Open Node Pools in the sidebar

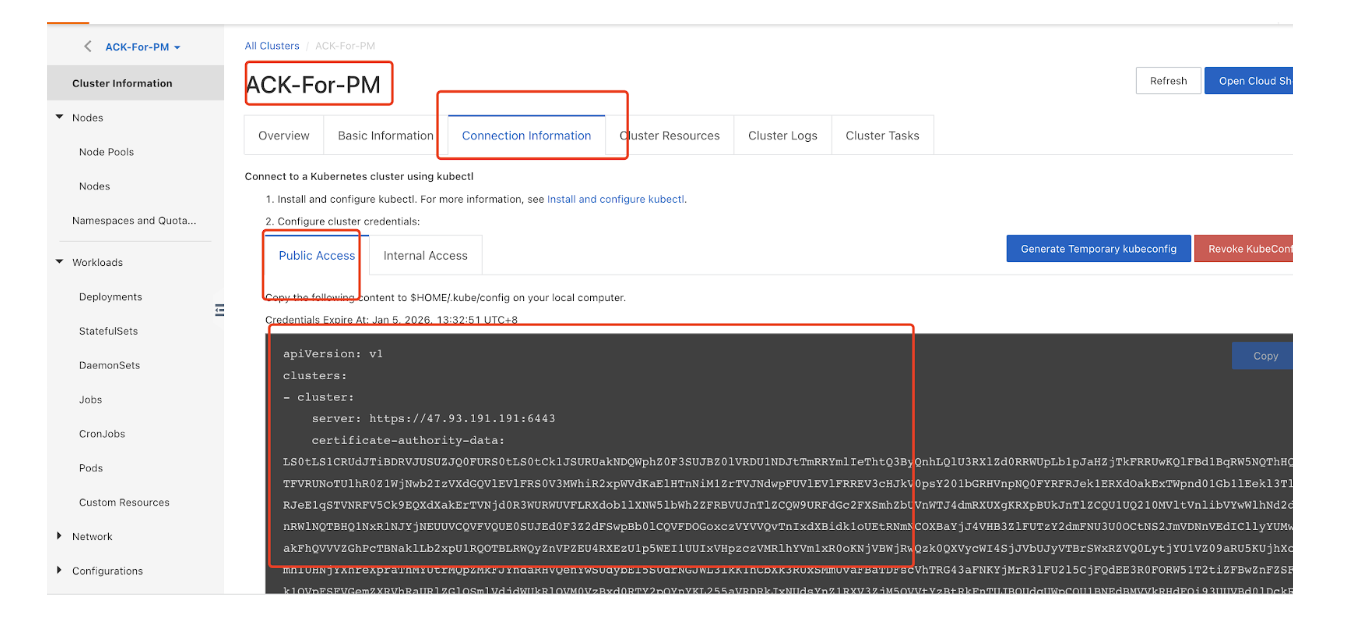click(x=106, y=152)
